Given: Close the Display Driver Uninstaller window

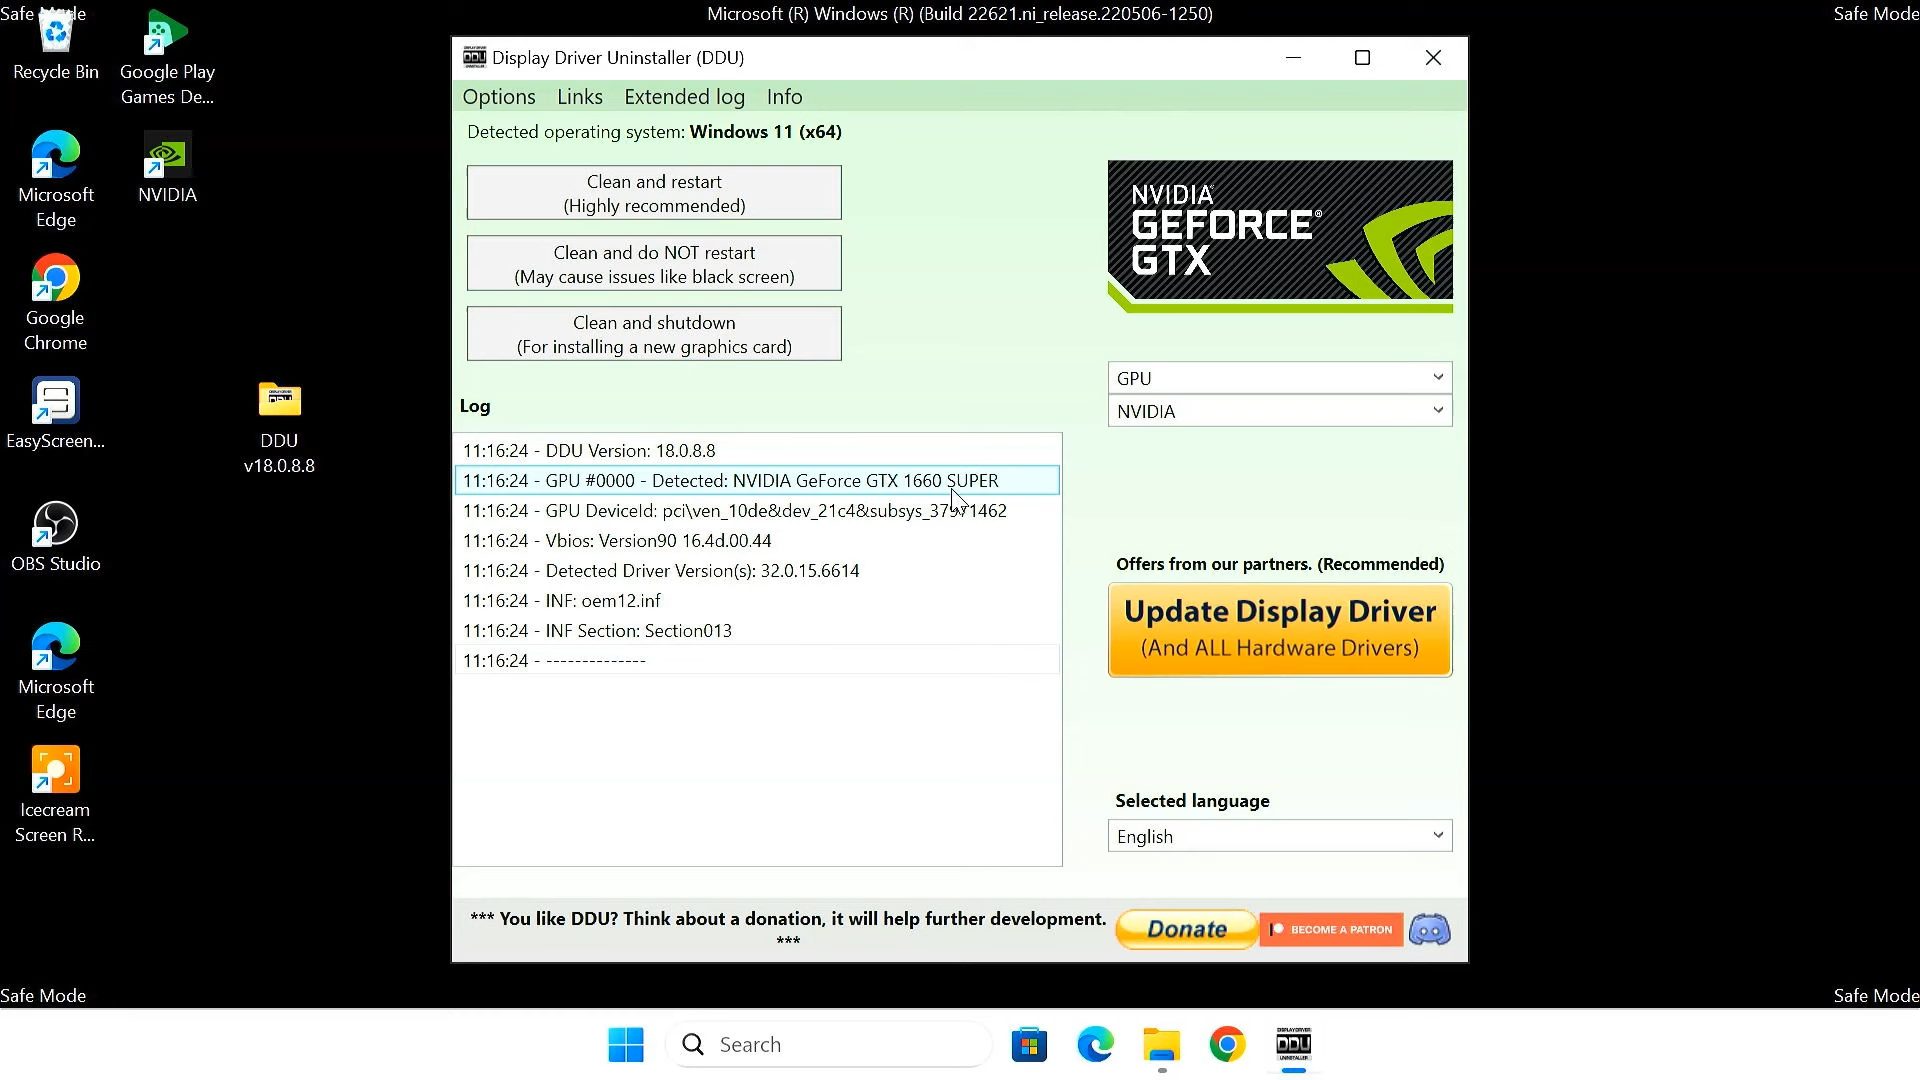Looking at the screenshot, I should (1433, 58).
